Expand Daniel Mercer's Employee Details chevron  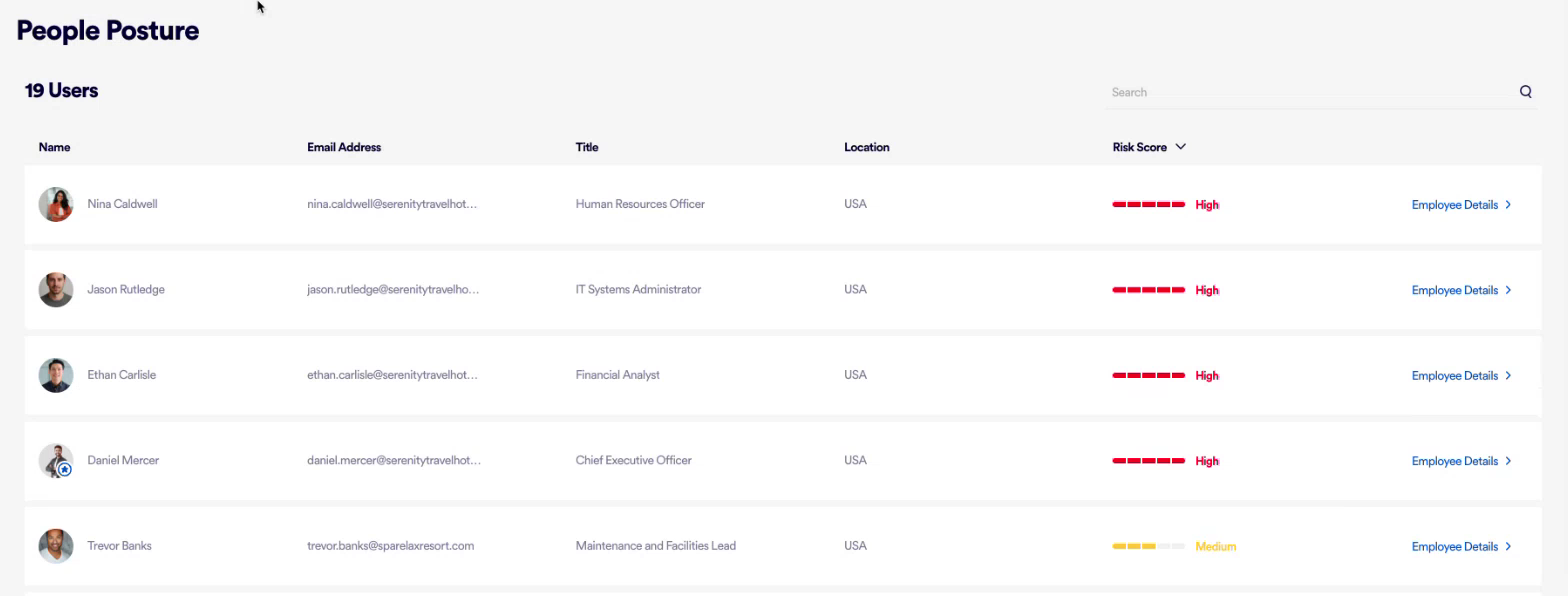1508,461
